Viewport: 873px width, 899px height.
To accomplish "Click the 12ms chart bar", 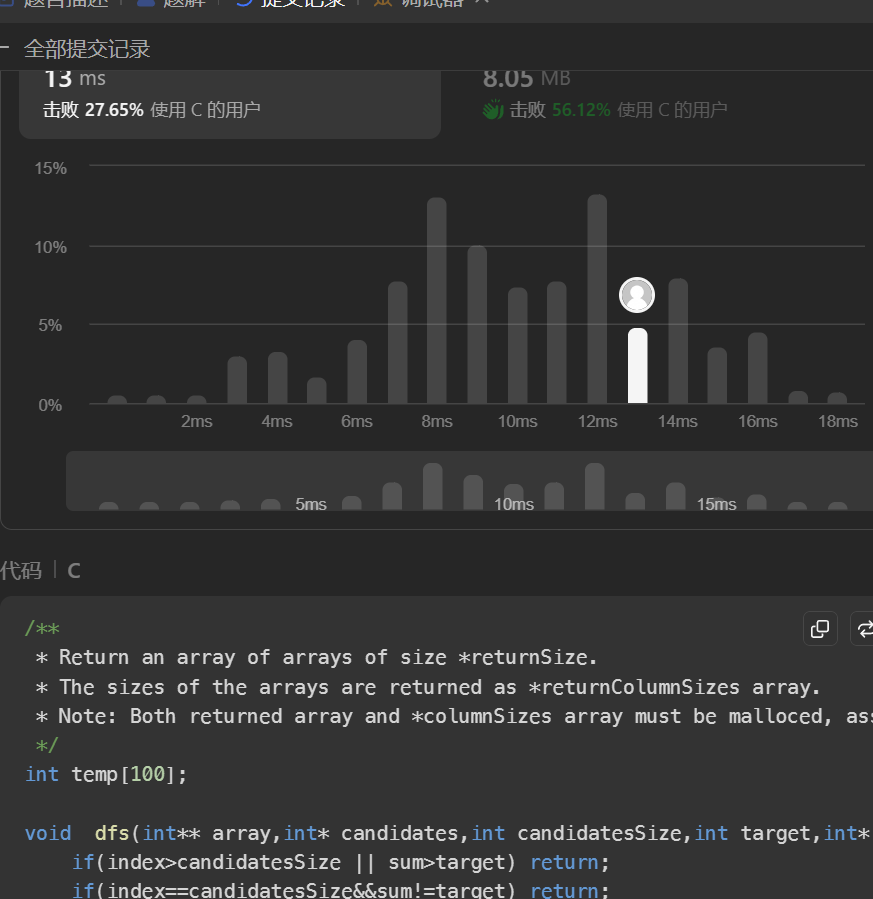I will [597, 299].
